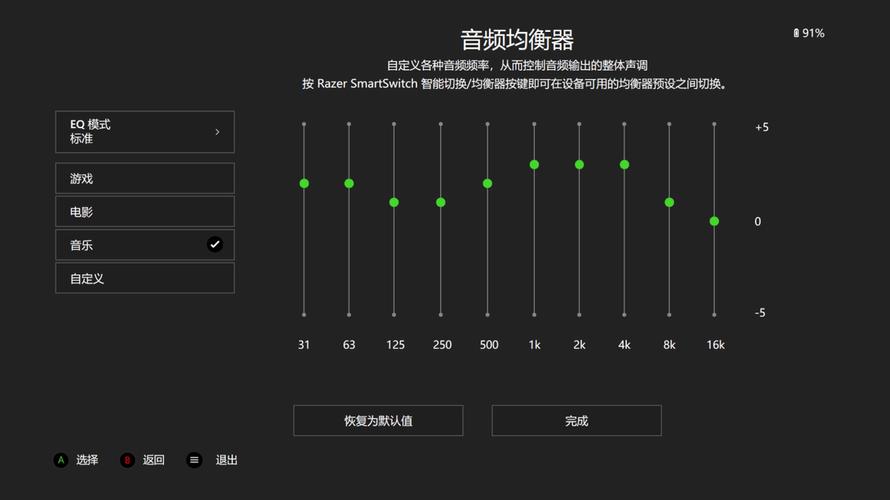
Task: Click the battery icon at 91%
Action: pyautogui.click(x=796, y=33)
